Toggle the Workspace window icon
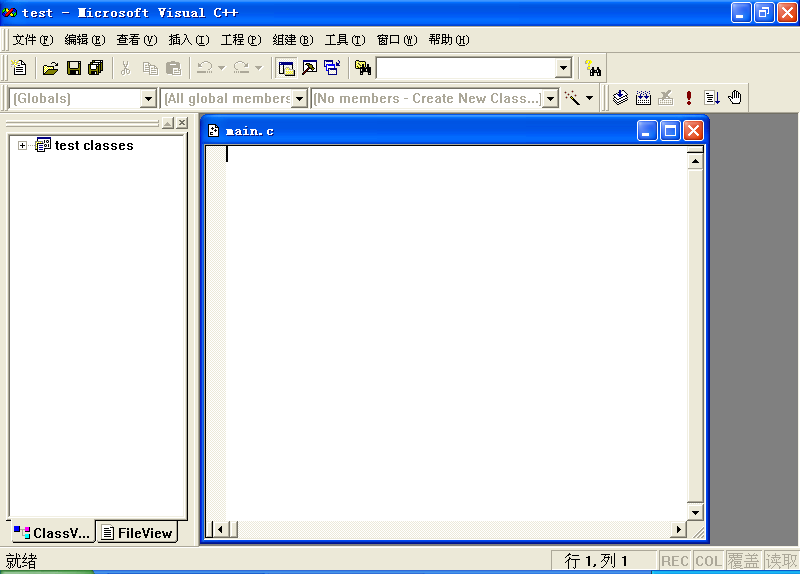This screenshot has width=800, height=574. coord(287,68)
